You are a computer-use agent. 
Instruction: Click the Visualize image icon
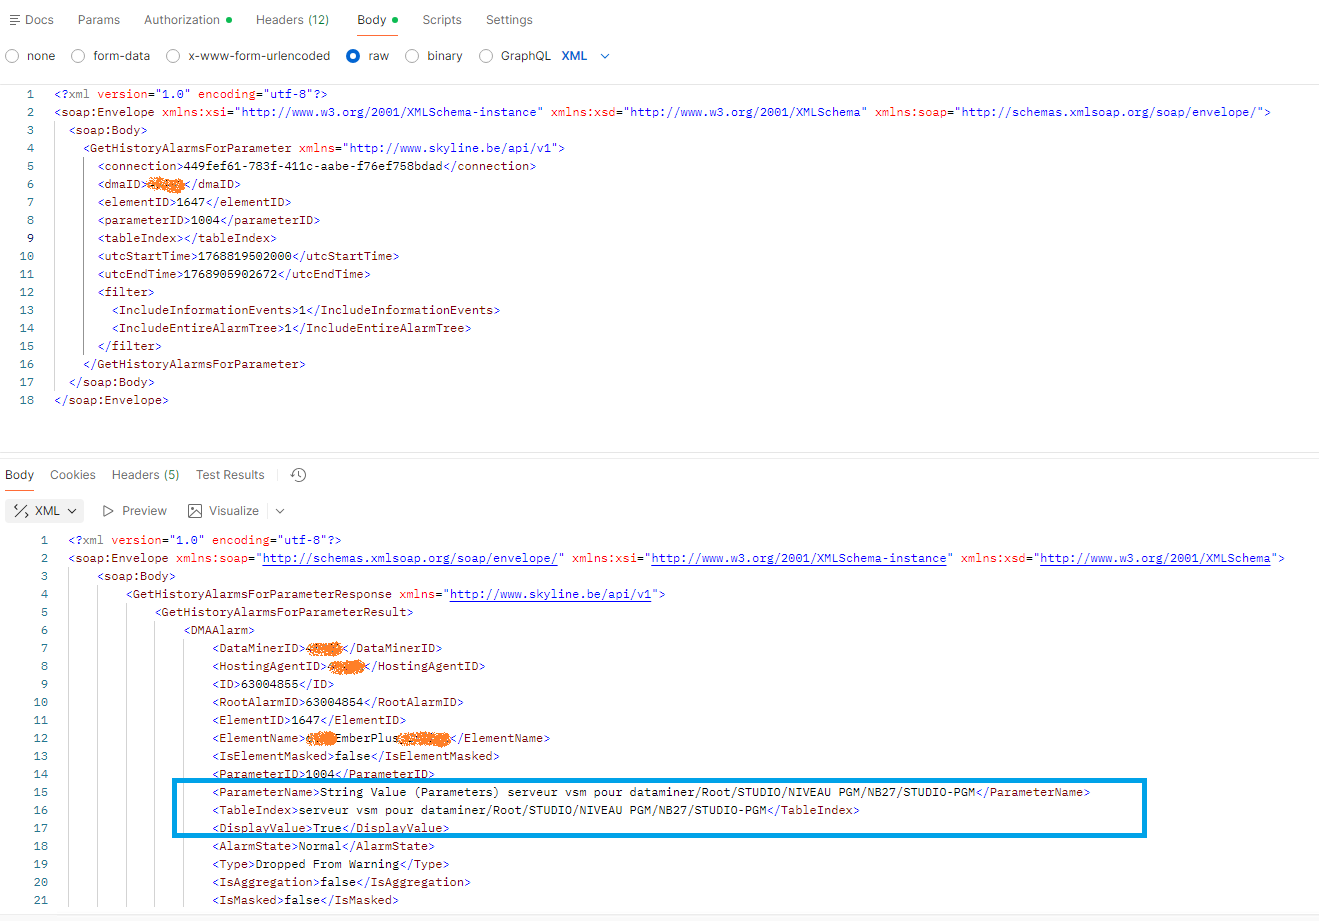[195, 511]
